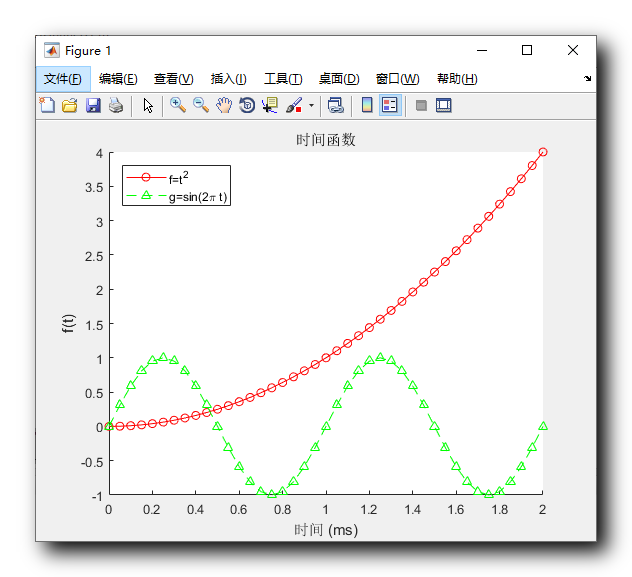632x577 pixels.
Task: Select the Zoom In magnifier tool
Action: tap(178, 106)
